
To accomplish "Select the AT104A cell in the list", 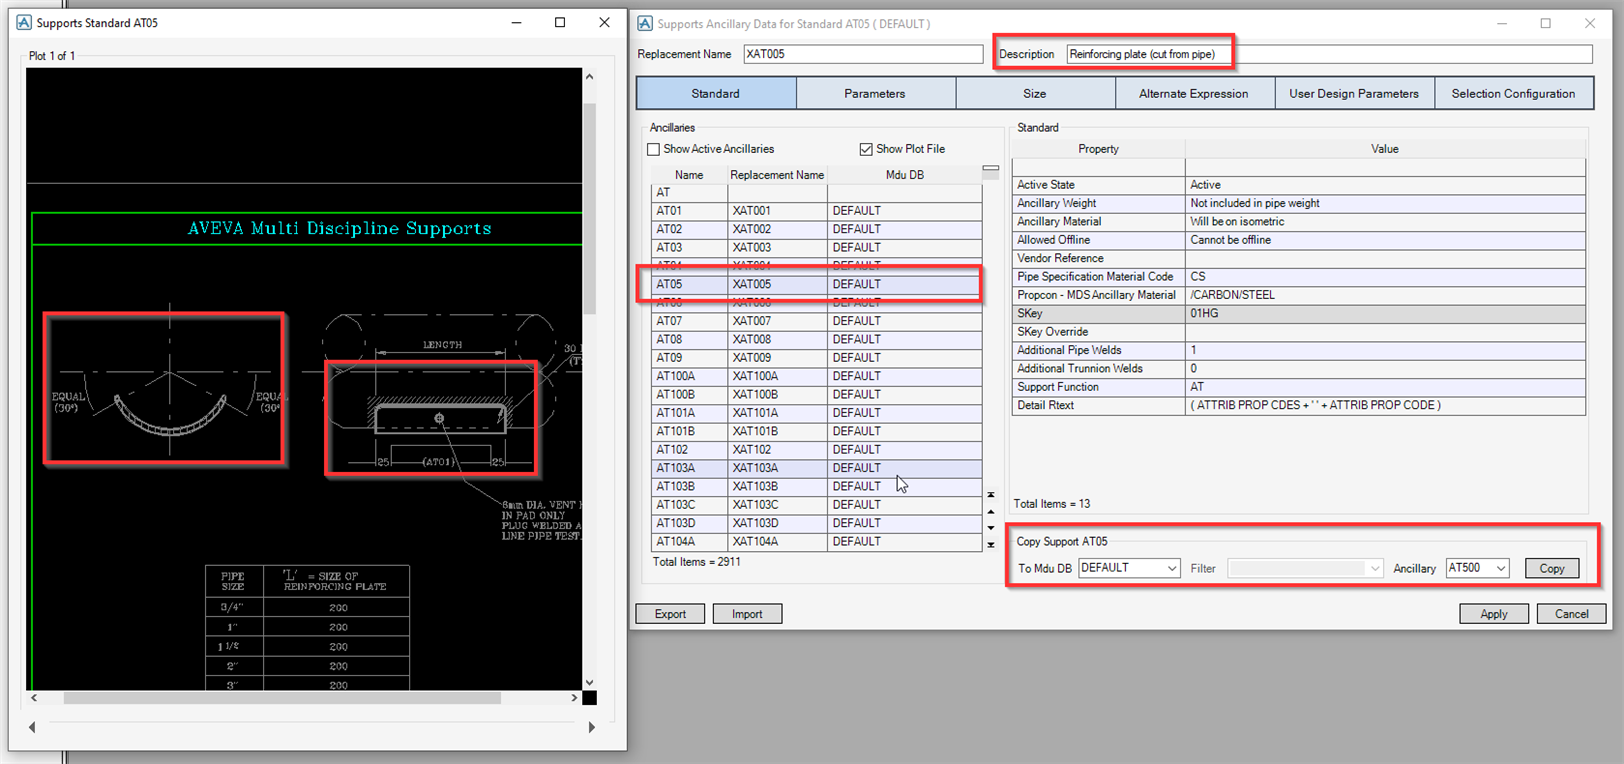I will [x=689, y=542].
